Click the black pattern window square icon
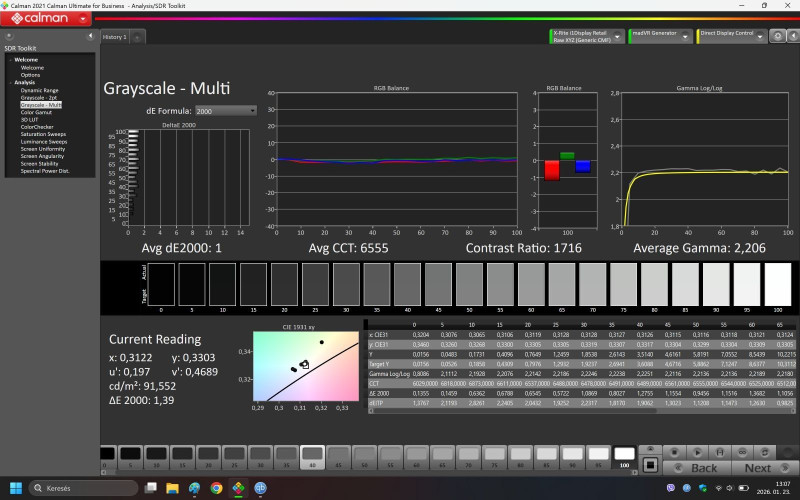This screenshot has height=500, width=800. pyautogui.click(x=650, y=465)
